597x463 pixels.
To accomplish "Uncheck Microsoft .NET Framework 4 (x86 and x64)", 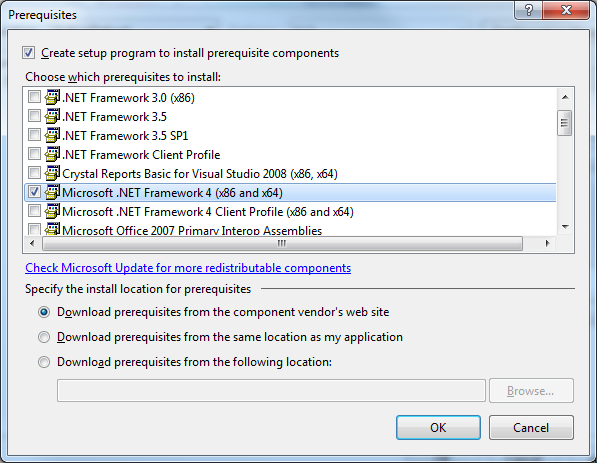I will (34, 192).
